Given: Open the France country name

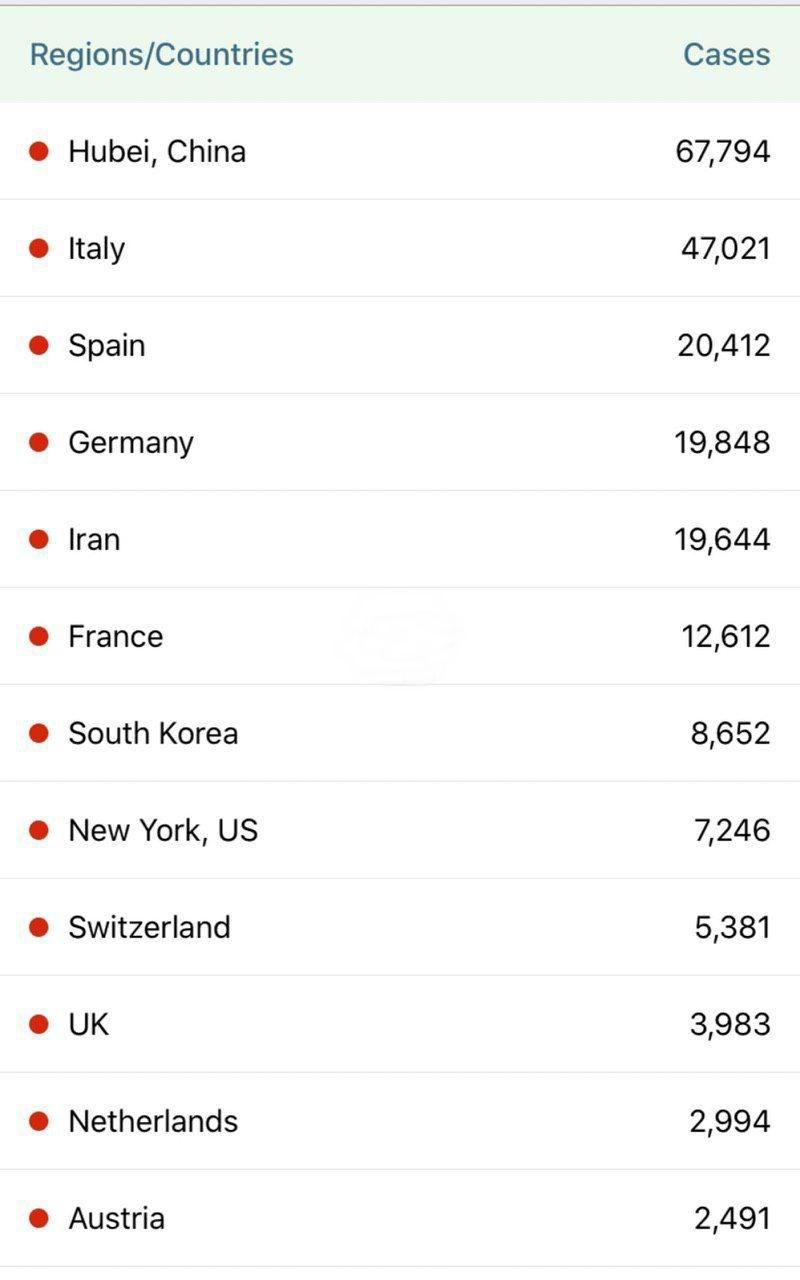Looking at the screenshot, I should 115,636.
